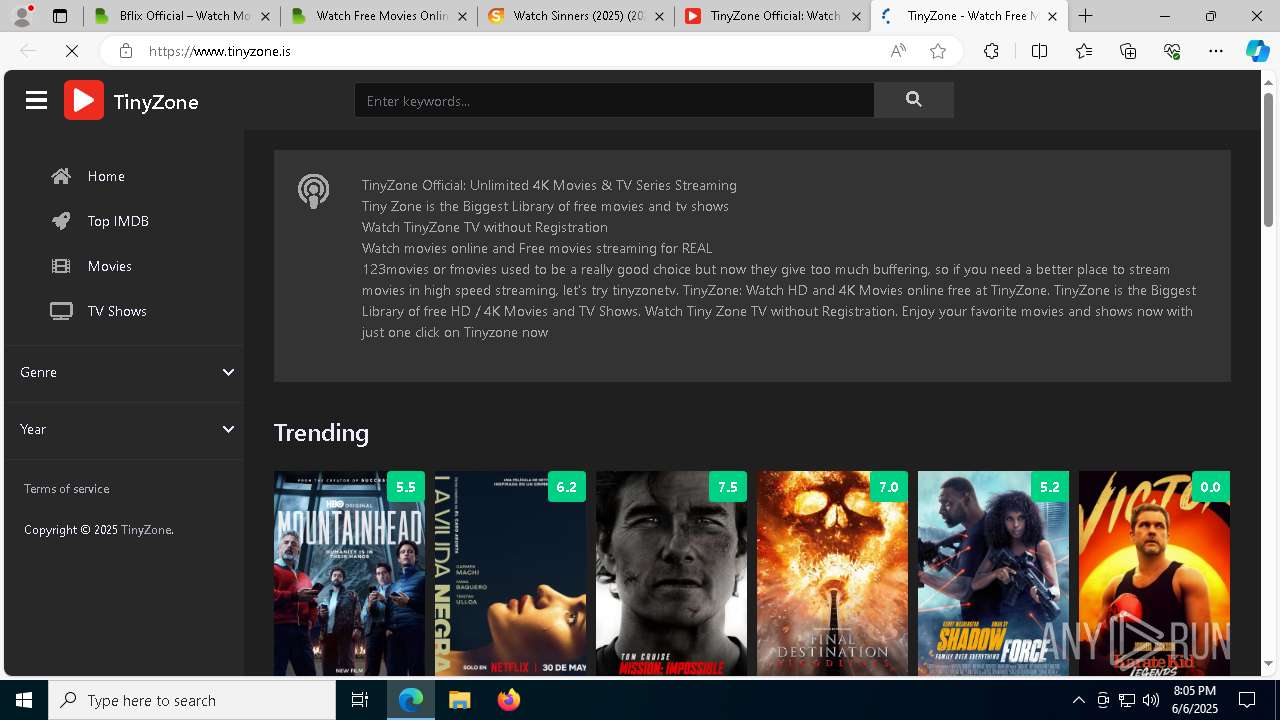1280x720 pixels.
Task: Open the Favorites list icon
Action: point(1084,51)
